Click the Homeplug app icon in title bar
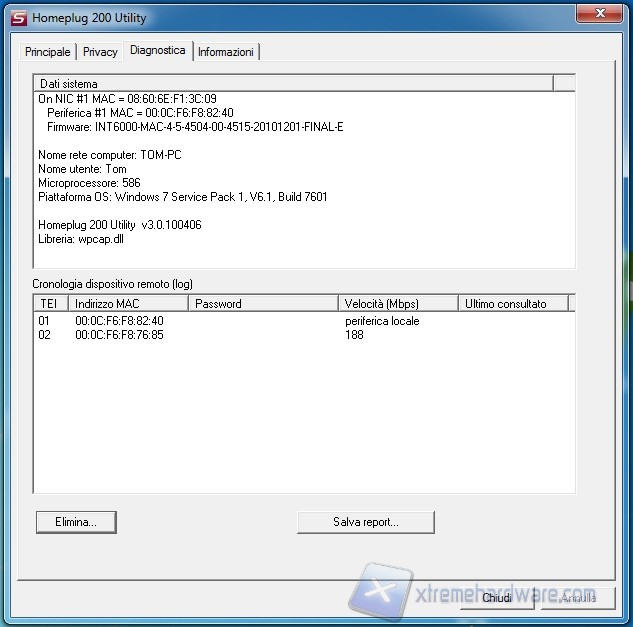Screen dimensions: 633x627 (x=17, y=17)
